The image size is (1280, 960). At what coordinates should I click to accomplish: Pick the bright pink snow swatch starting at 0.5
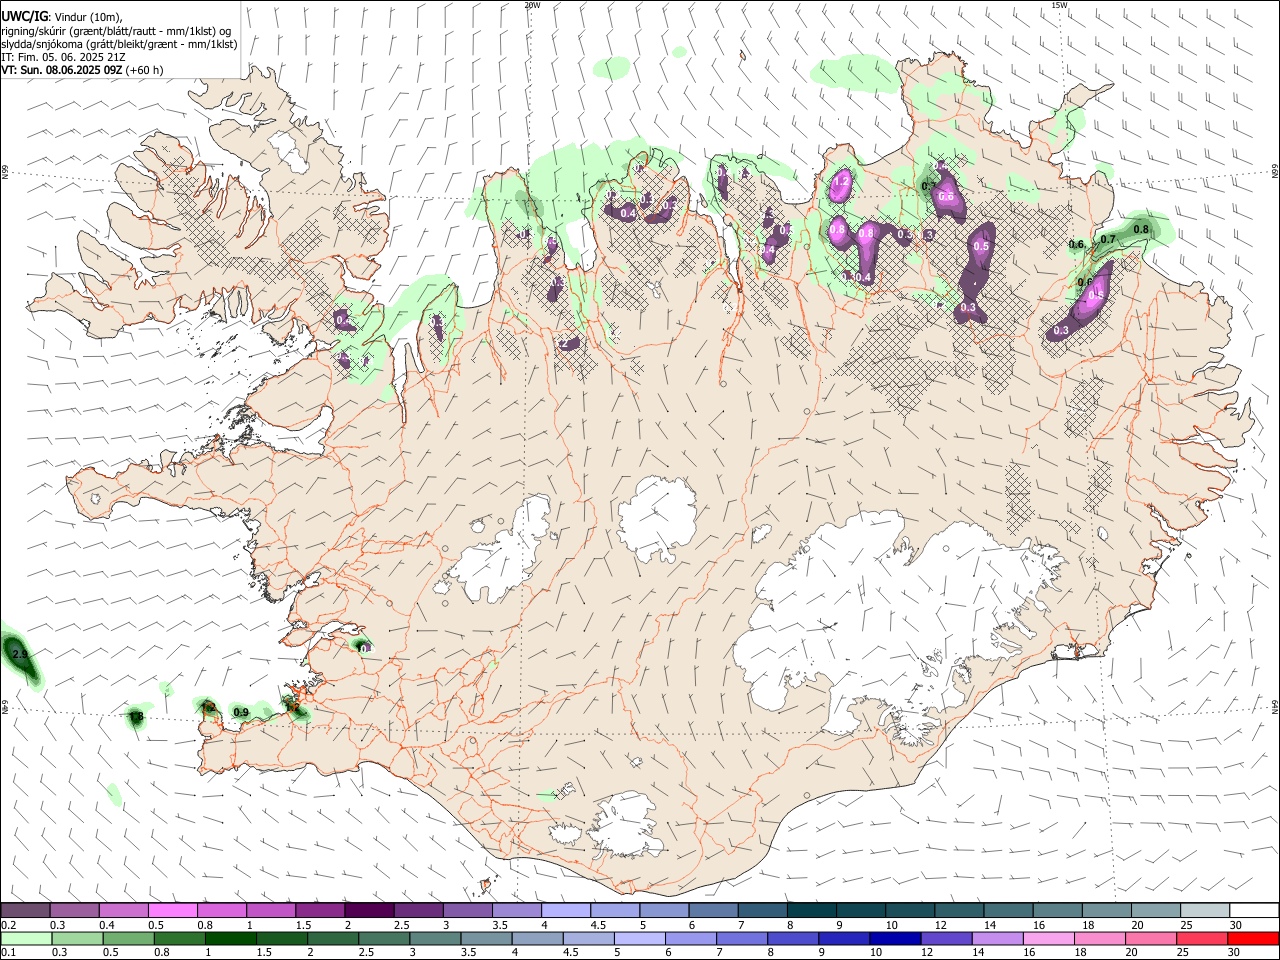172,911
